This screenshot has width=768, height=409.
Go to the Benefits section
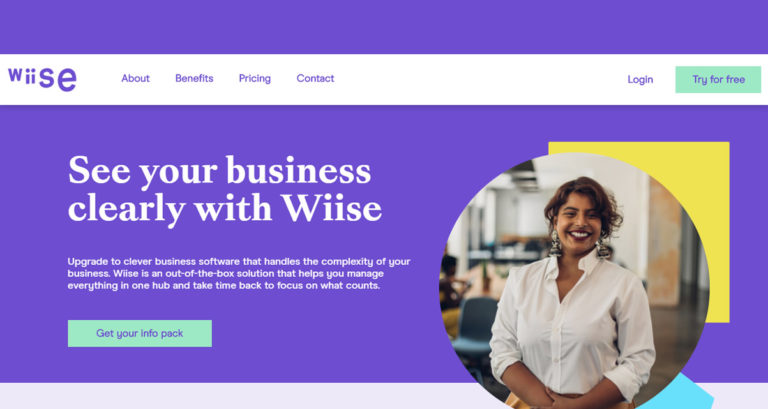pyautogui.click(x=194, y=78)
